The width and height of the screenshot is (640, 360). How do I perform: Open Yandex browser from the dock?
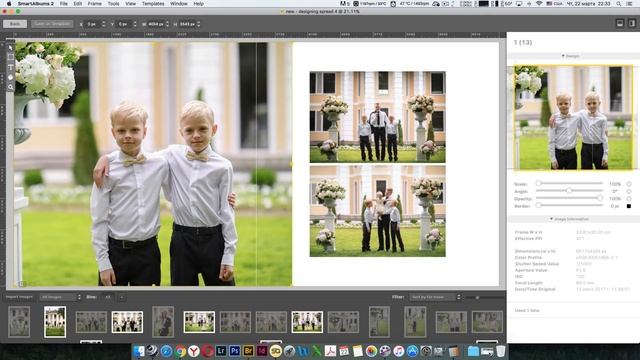pyautogui.click(x=193, y=351)
